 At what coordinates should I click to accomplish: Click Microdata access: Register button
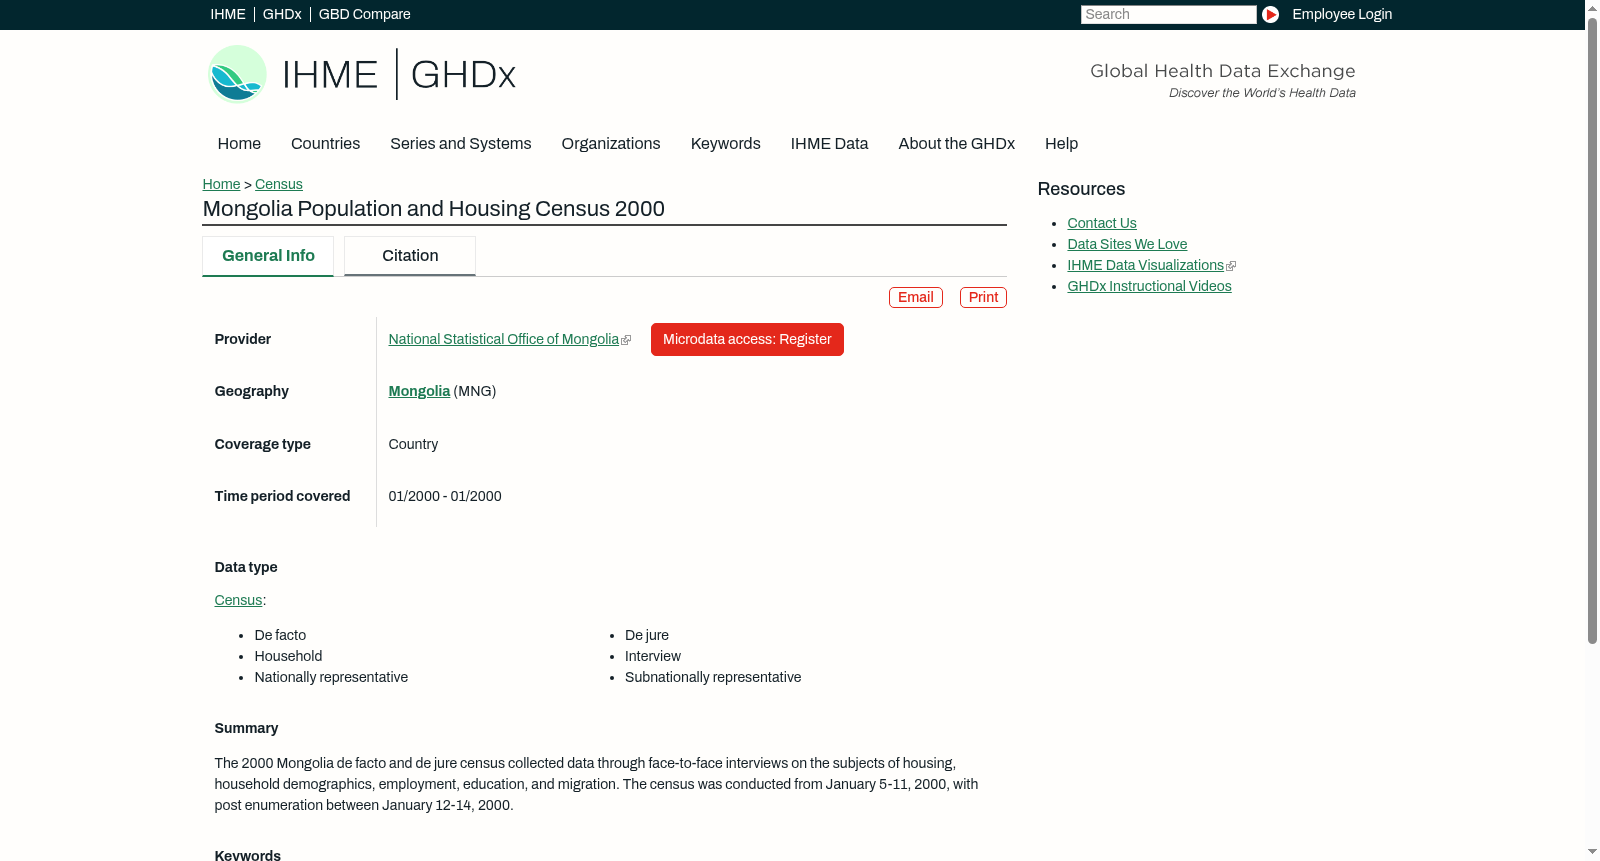pyautogui.click(x=747, y=339)
